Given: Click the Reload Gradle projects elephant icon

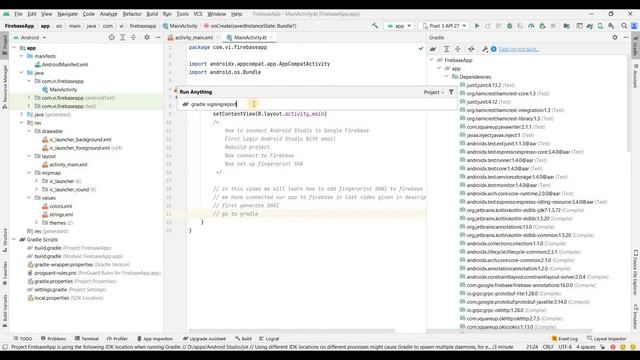Looking at the screenshot, I should click(433, 49).
